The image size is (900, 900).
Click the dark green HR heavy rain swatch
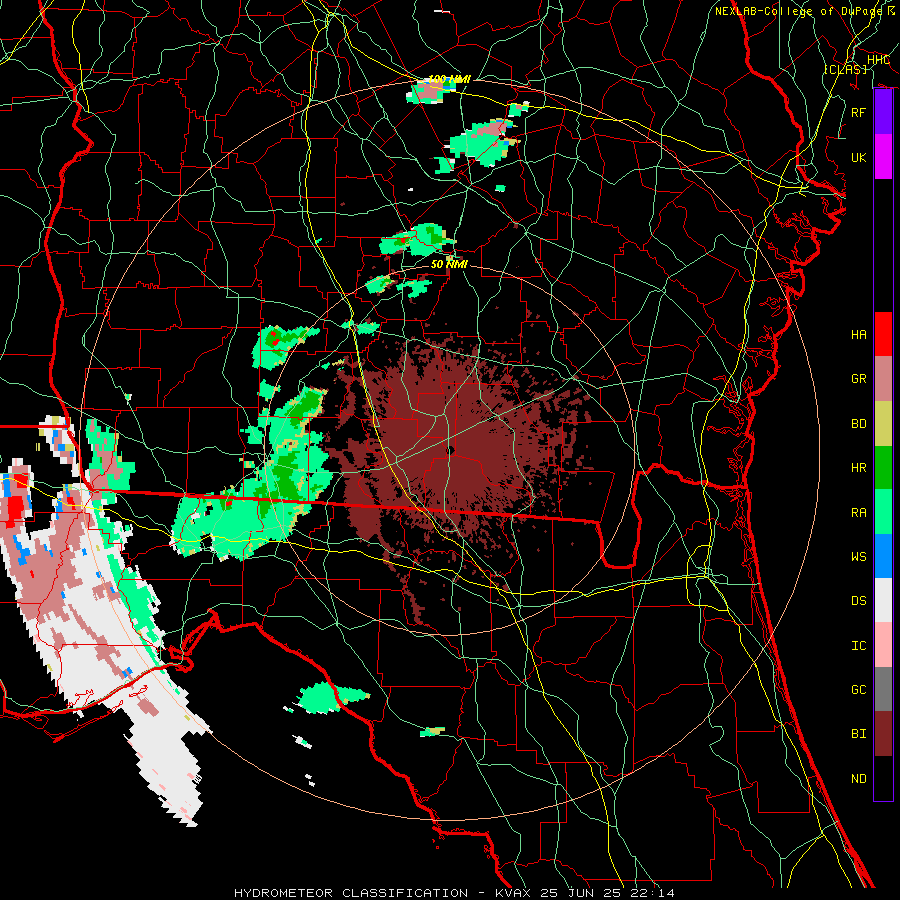point(883,468)
